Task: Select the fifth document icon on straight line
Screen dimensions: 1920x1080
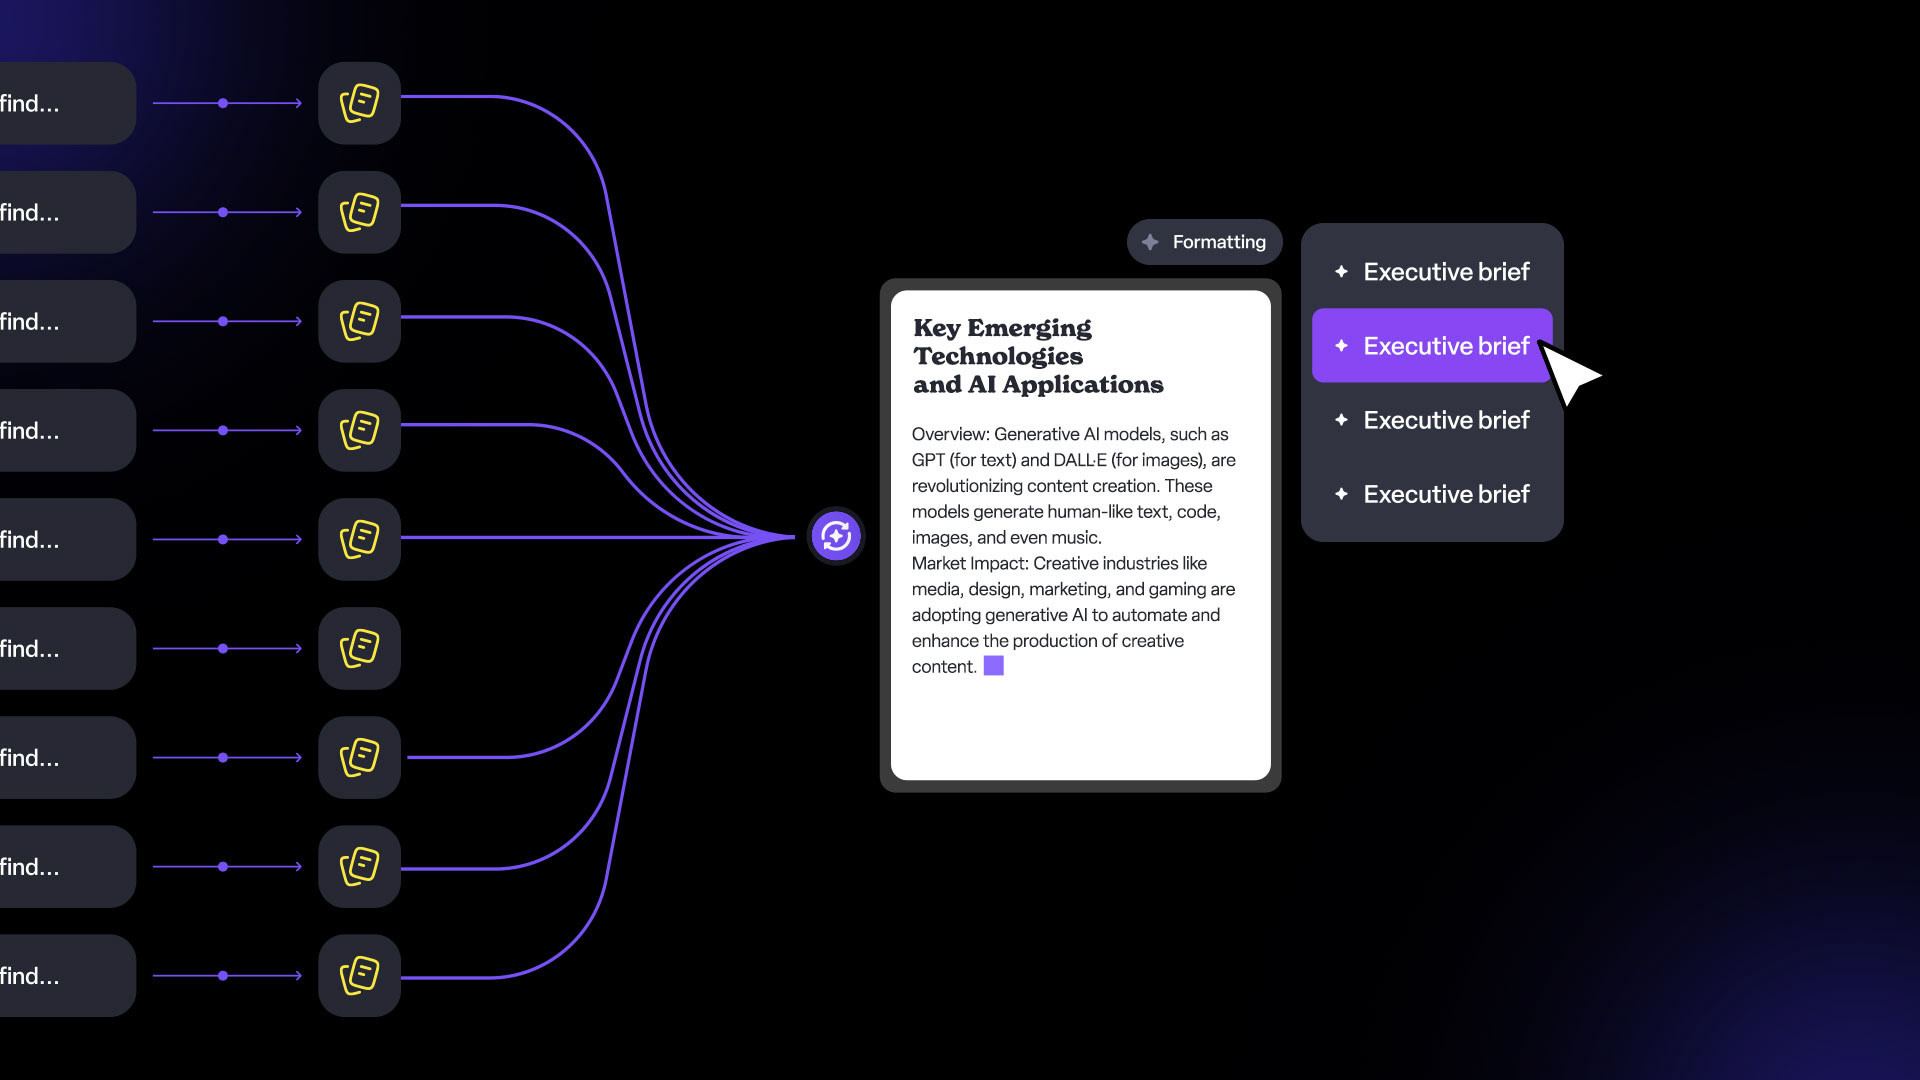Action: [x=359, y=539]
